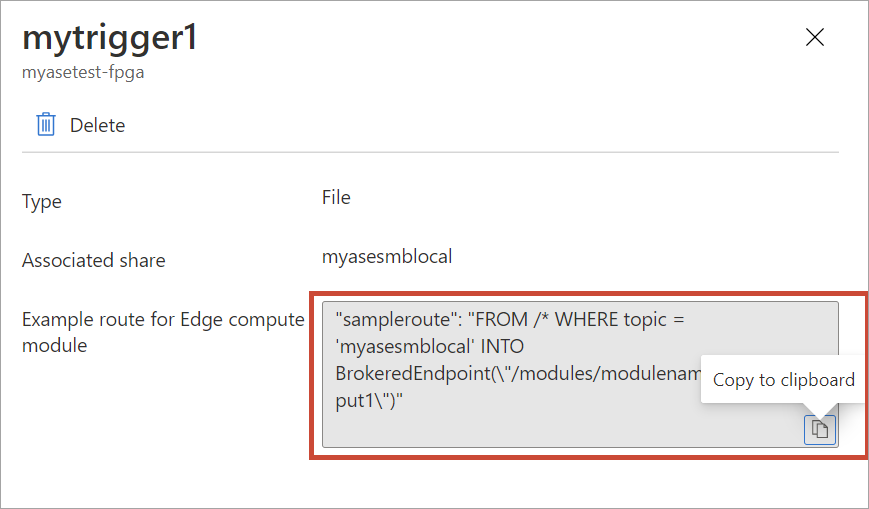Click the Type field label
Screen dimensions: 869x509
(x=42, y=202)
